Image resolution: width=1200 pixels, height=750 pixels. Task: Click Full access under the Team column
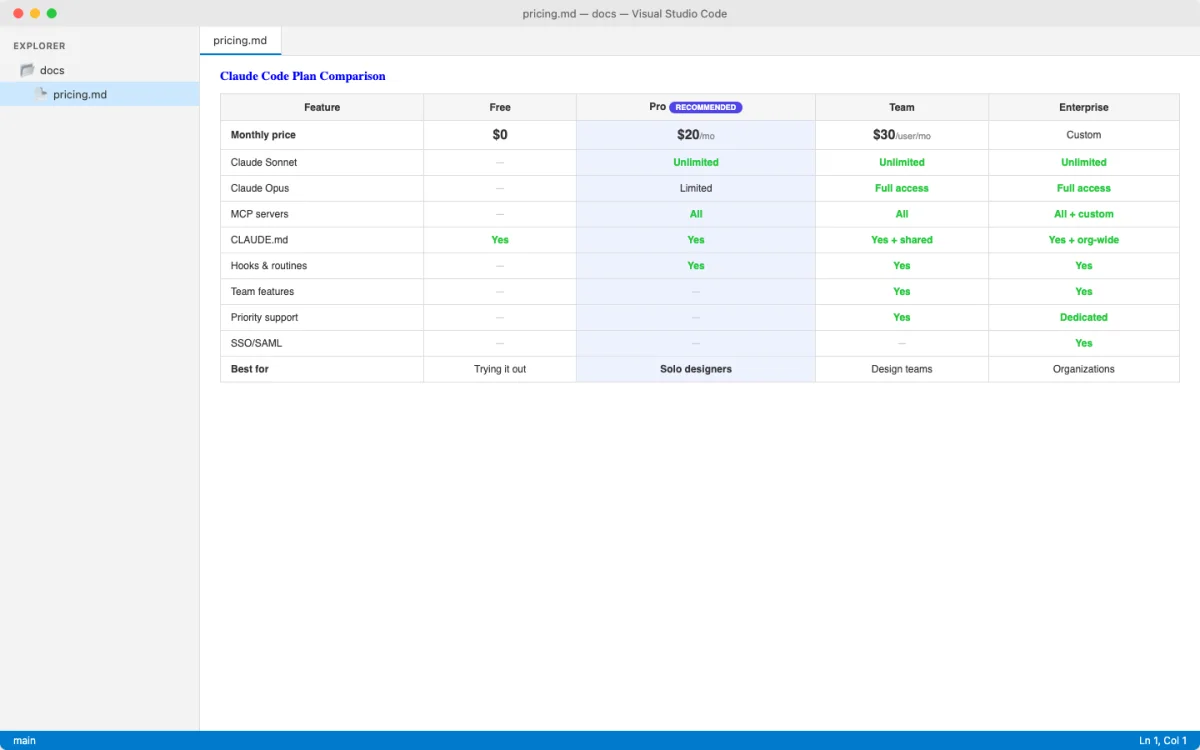pyautogui.click(x=902, y=188)
